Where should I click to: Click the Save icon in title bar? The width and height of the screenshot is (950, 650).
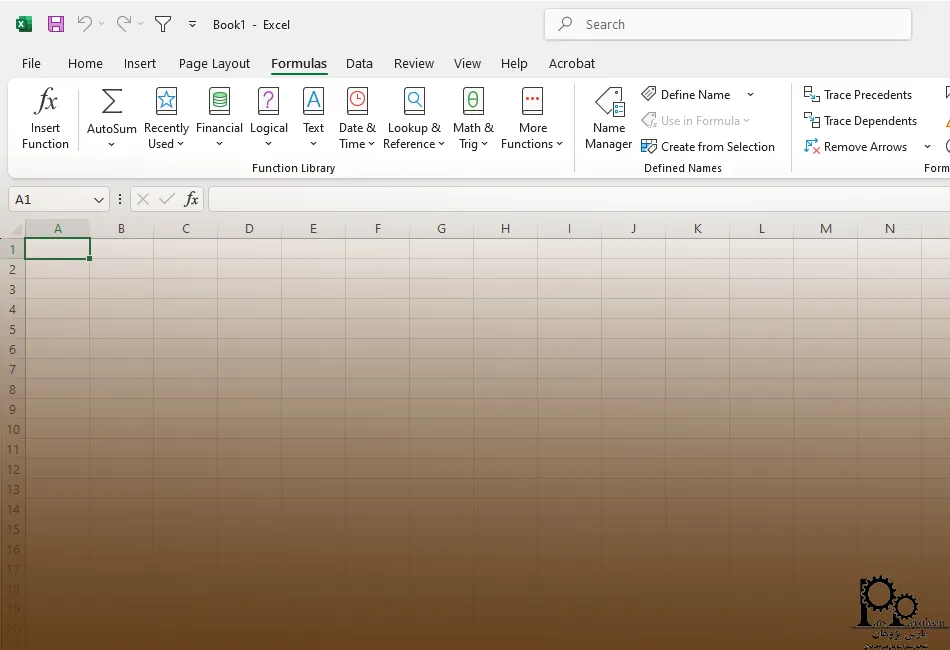tap(56, 24)
